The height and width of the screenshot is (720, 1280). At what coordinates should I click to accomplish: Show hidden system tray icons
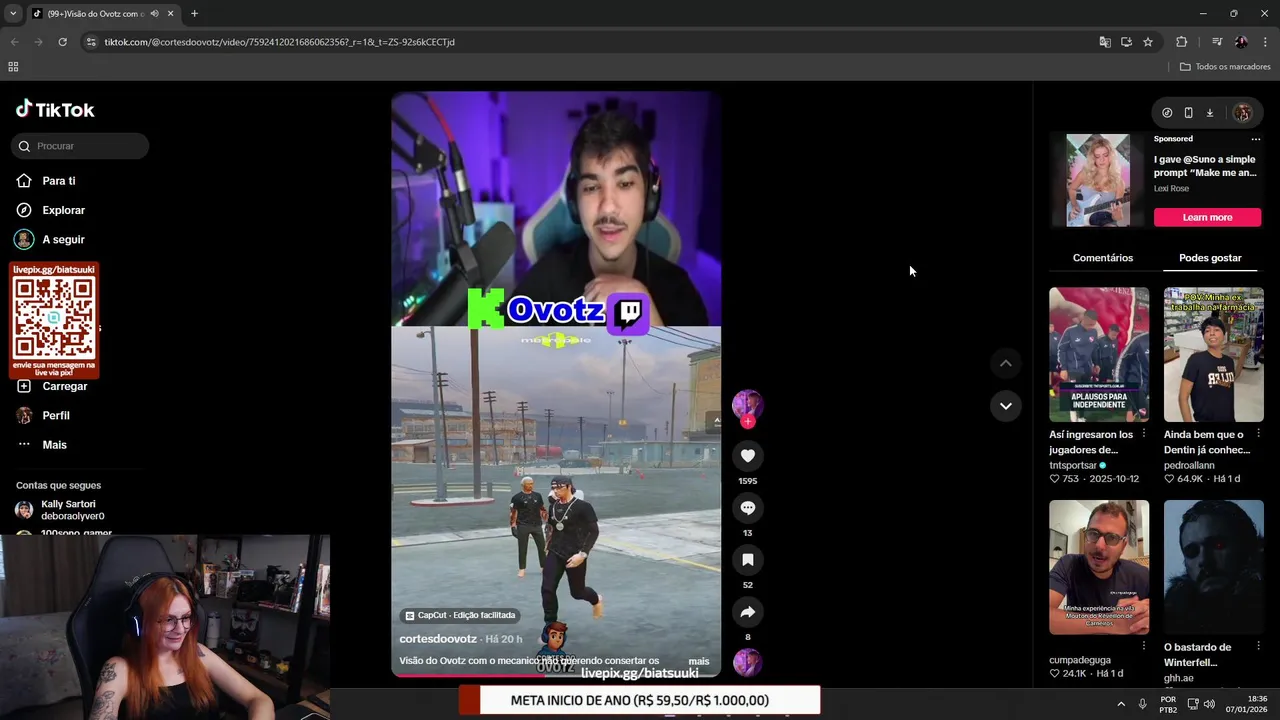(1121, 704)
